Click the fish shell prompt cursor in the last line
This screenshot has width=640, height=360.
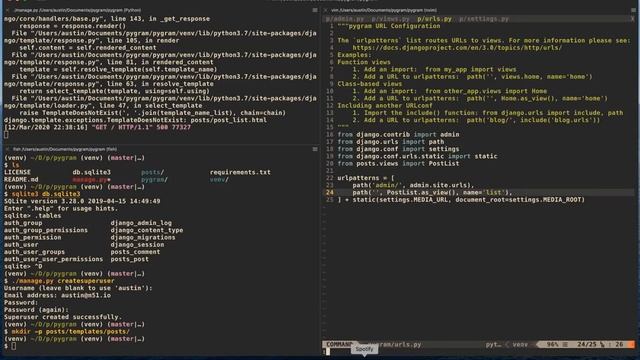click(14, 346)
